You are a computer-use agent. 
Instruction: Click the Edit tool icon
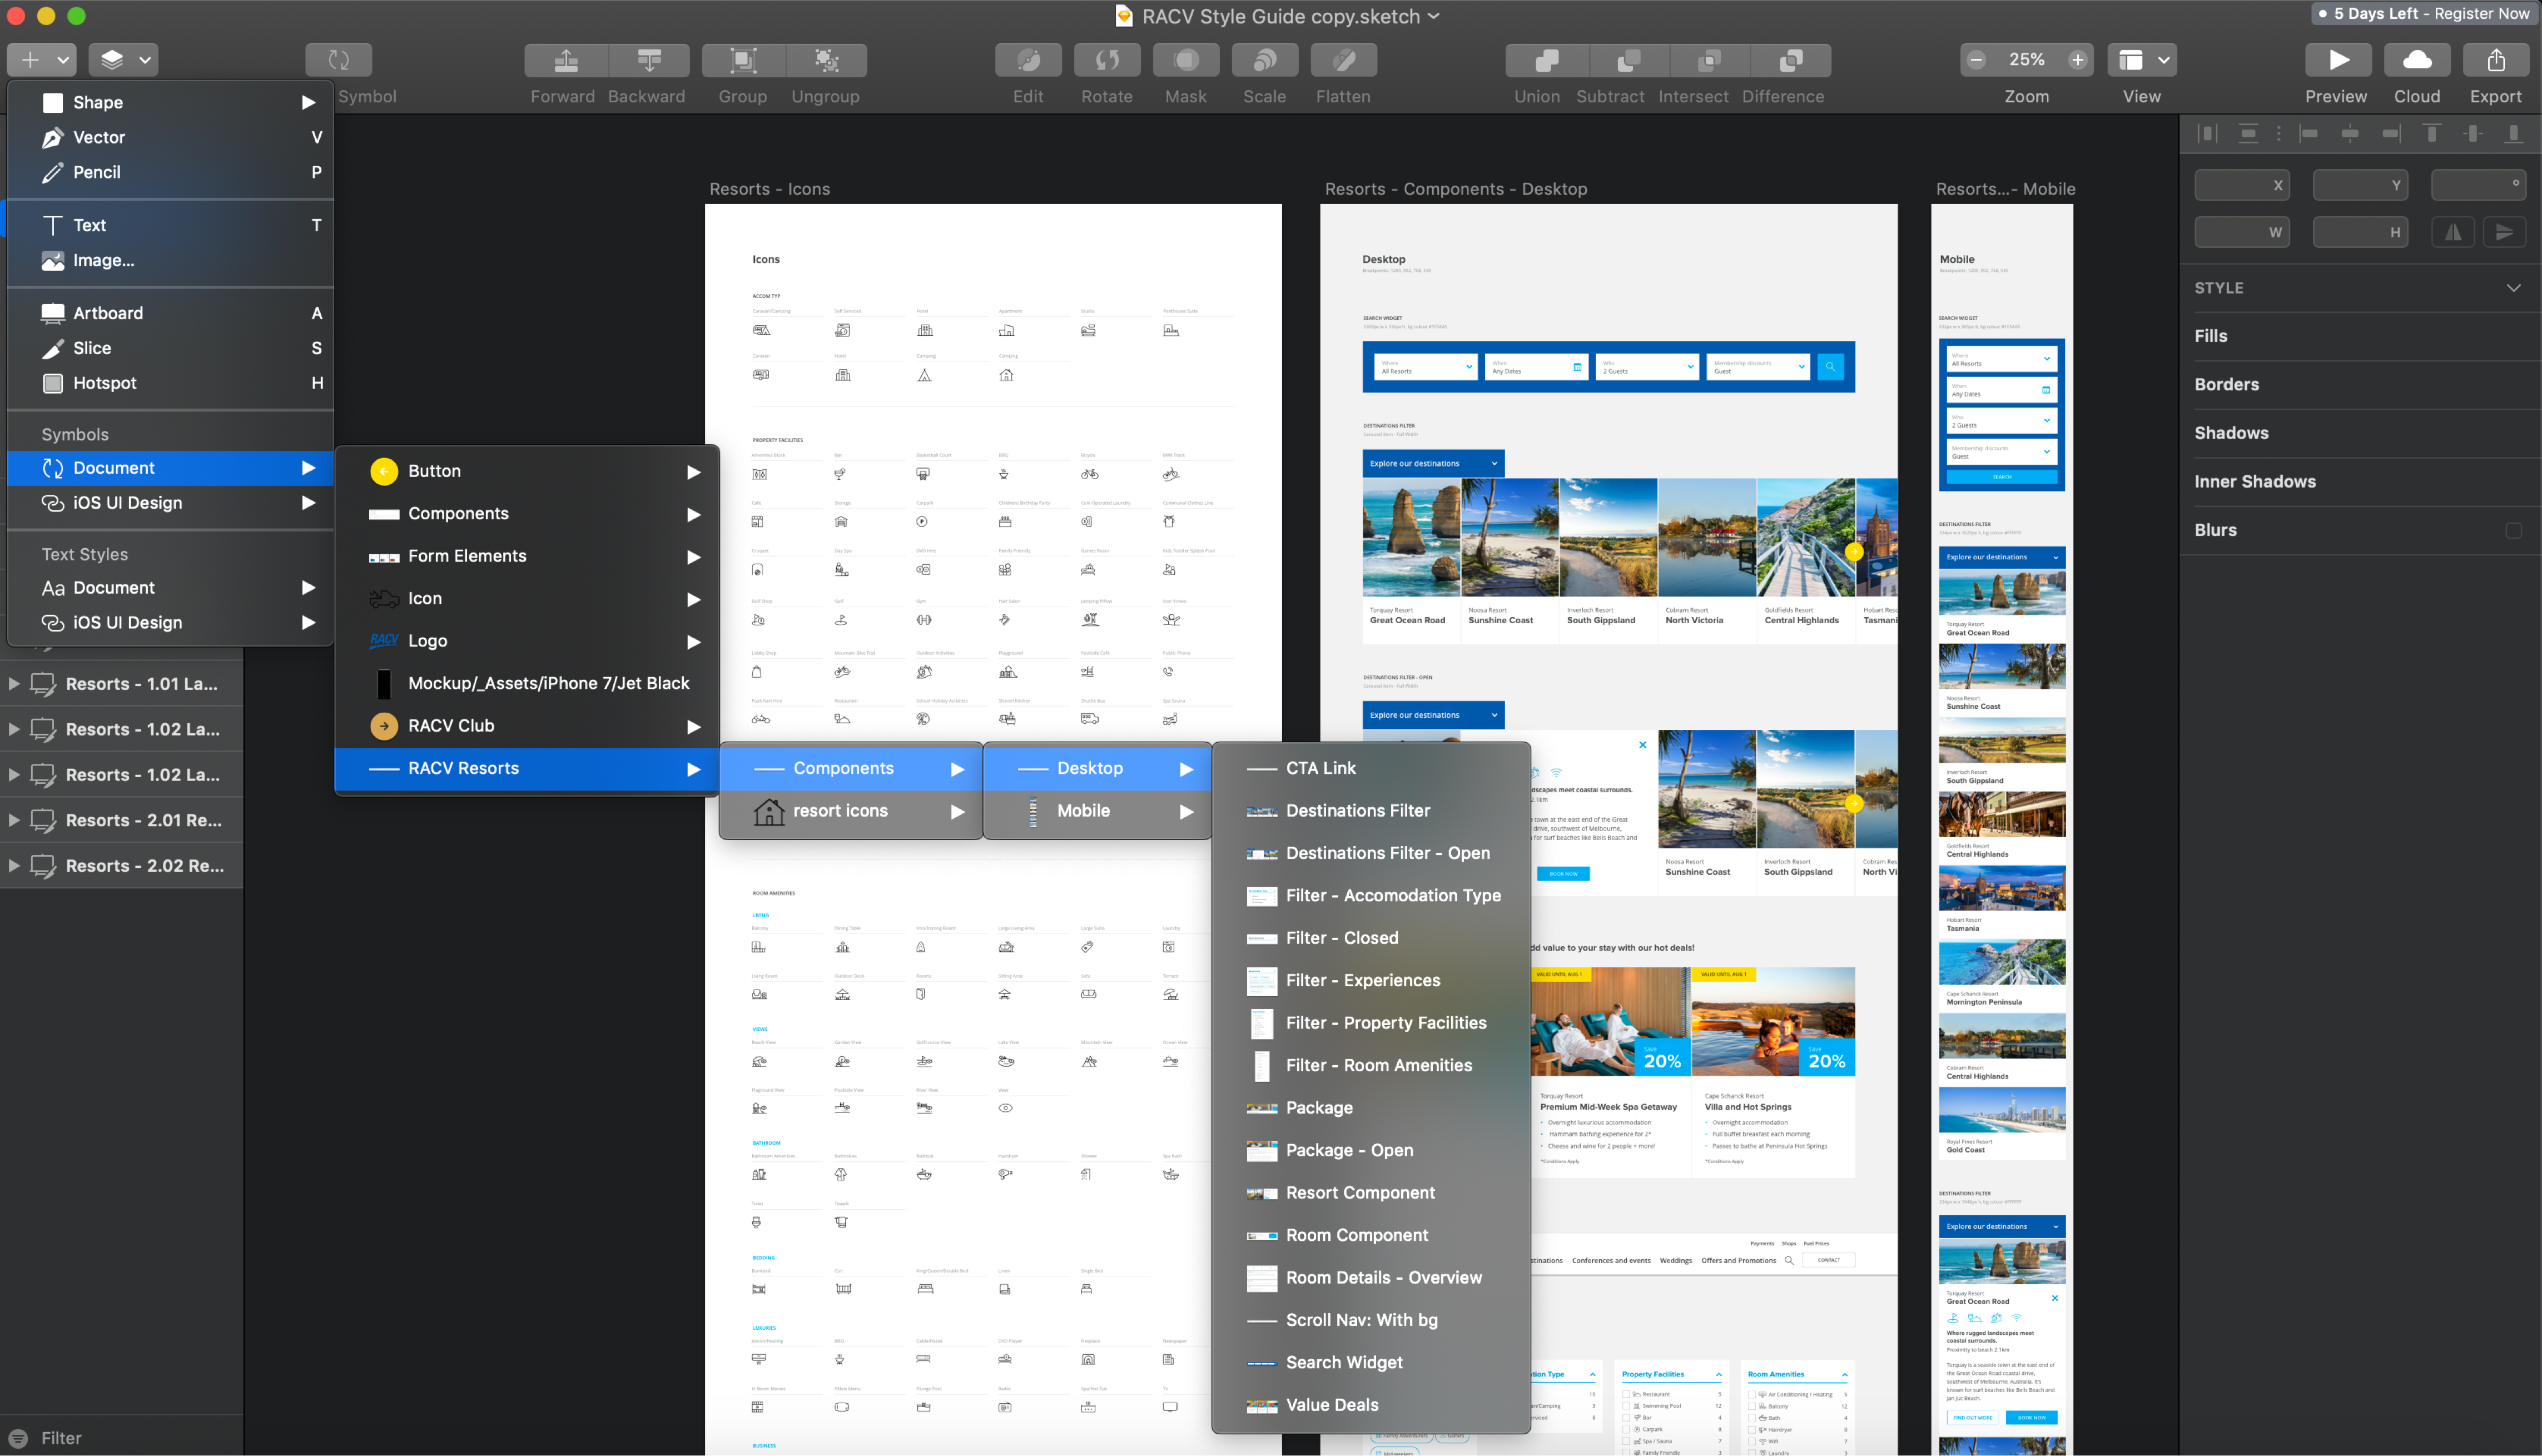coord(1028,60)
